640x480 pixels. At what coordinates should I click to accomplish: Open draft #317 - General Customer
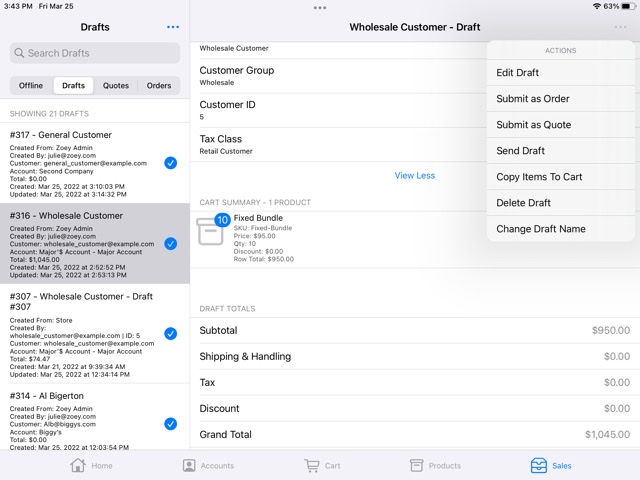(x=95, y=163)
